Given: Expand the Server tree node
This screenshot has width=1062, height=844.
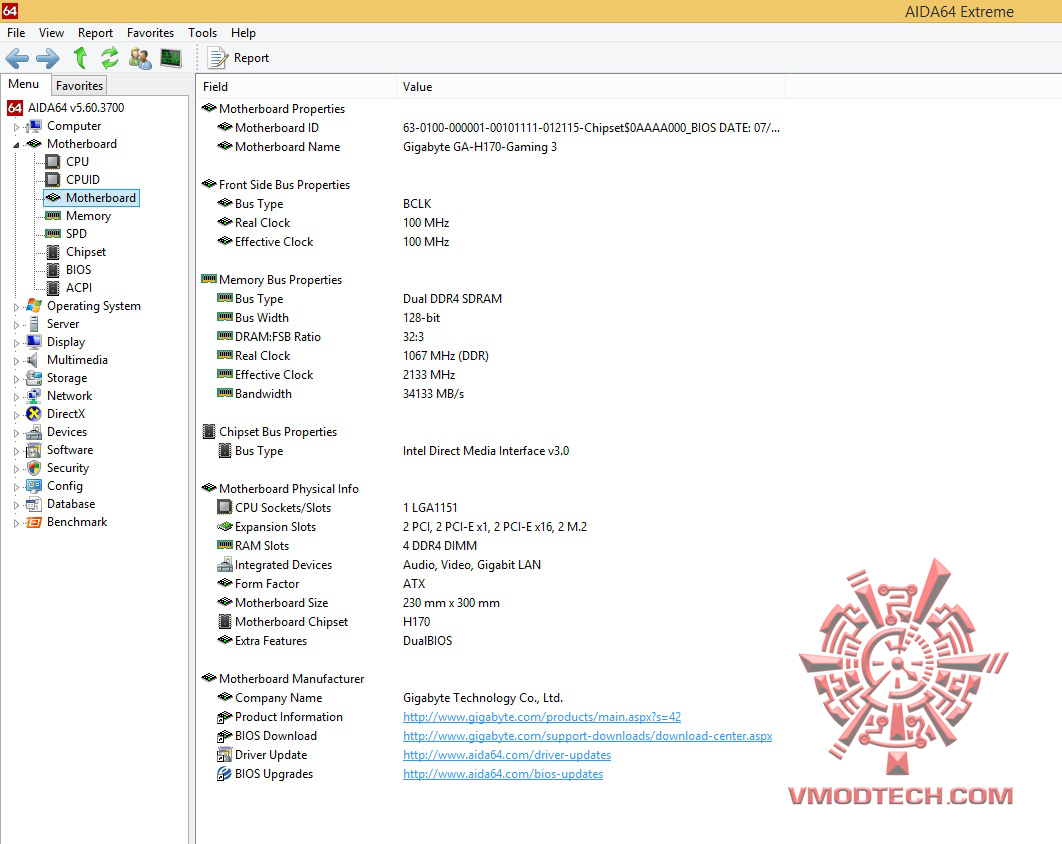Looking at the screenshot, I should click(16, 324).
